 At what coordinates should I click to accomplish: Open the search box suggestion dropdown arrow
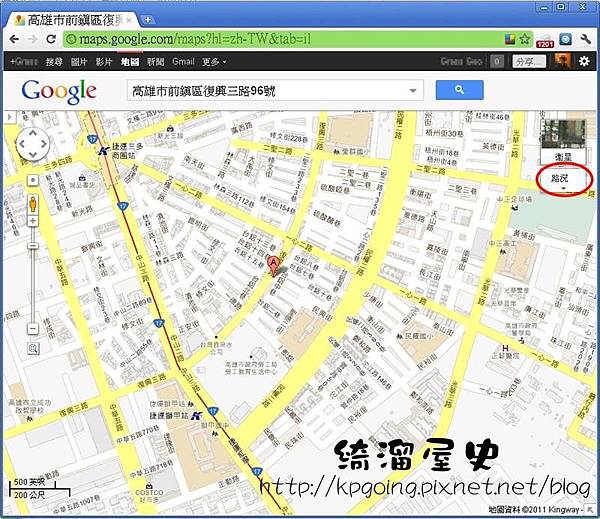pos(413,91)
